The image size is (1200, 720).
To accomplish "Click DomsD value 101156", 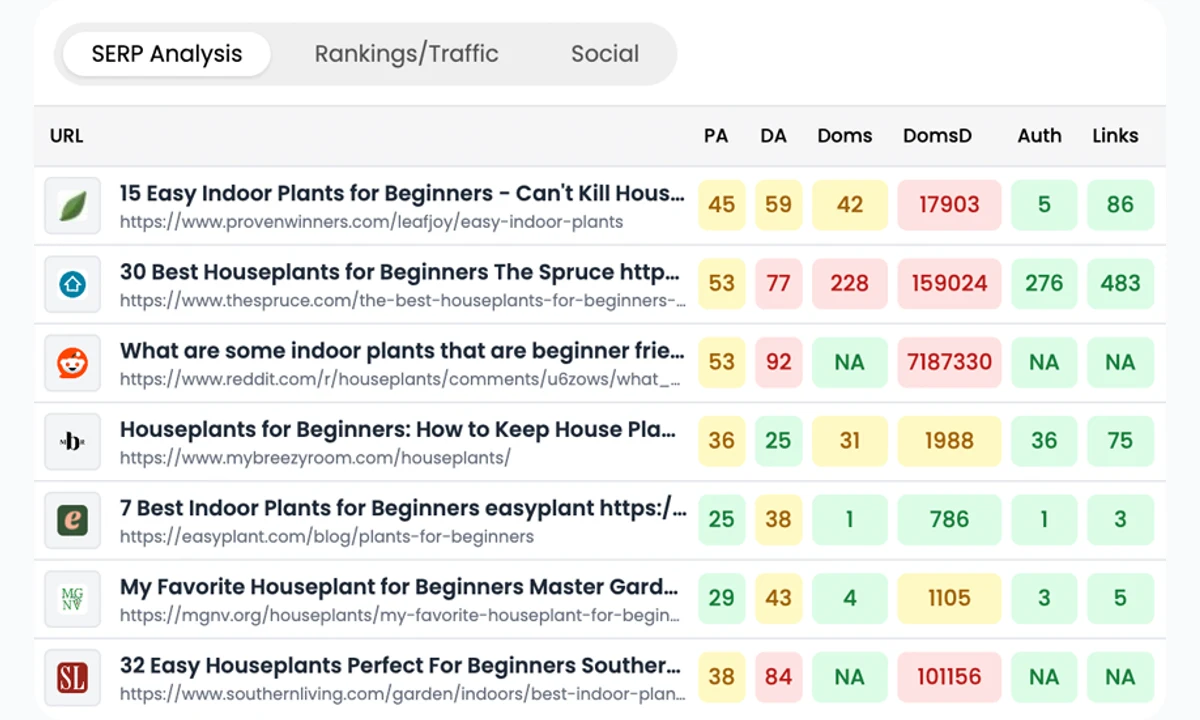I will (x=949, y=677).
